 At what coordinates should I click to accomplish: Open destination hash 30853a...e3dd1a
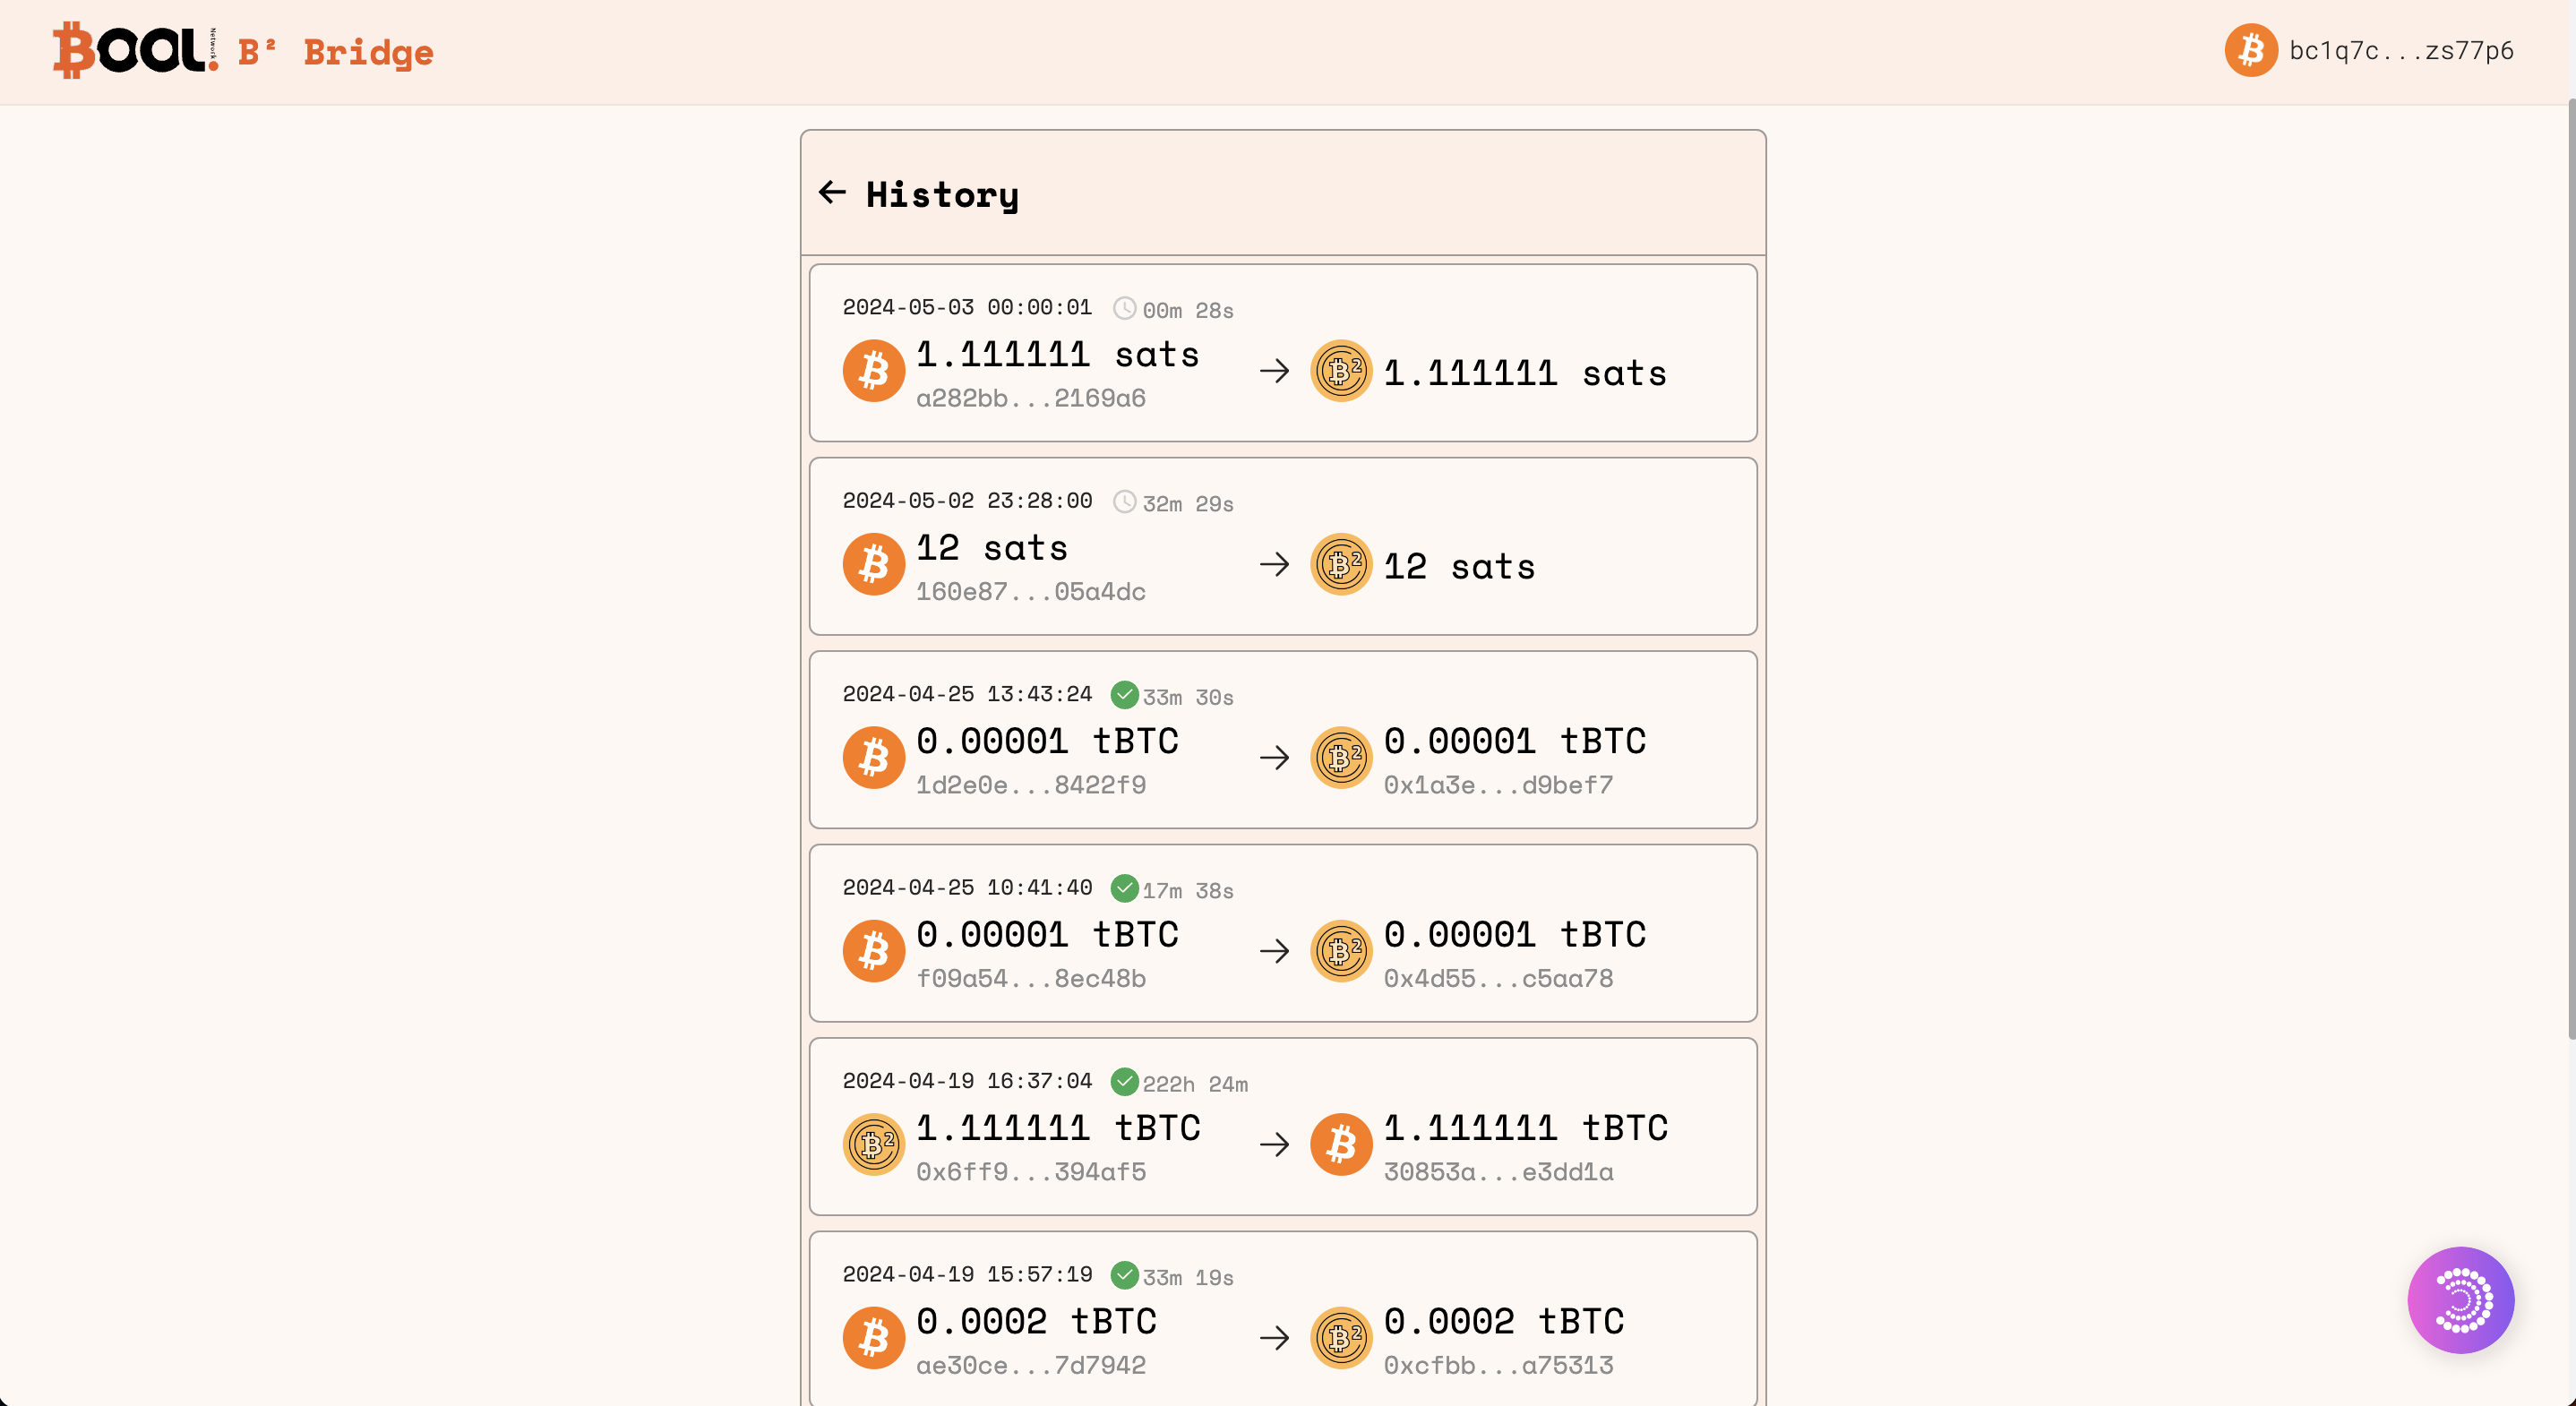pyautogui.click(x=1497, y=1171)
